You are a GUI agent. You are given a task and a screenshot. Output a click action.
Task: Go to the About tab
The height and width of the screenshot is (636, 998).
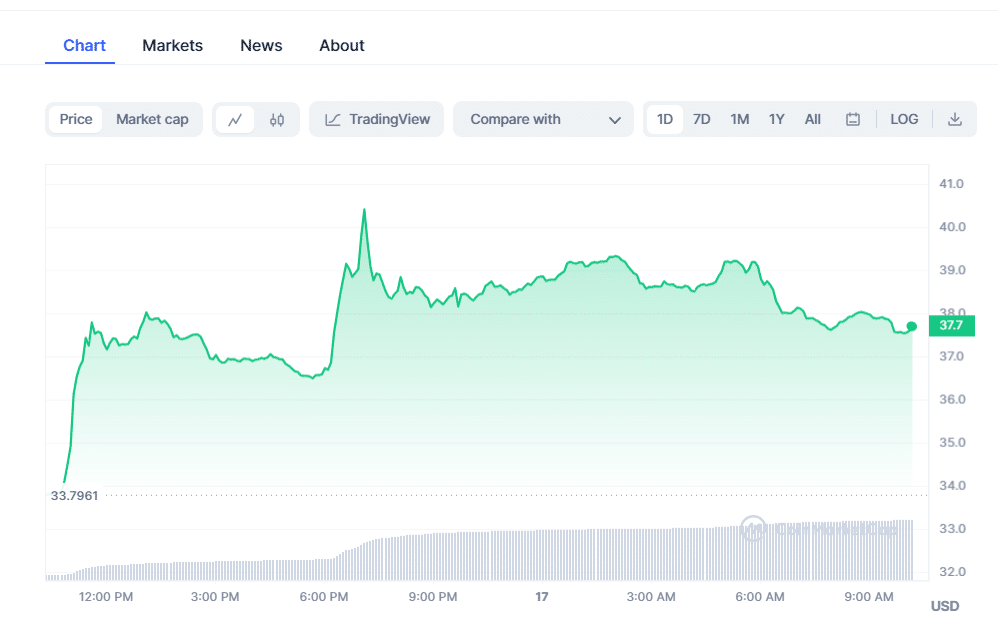342,46
